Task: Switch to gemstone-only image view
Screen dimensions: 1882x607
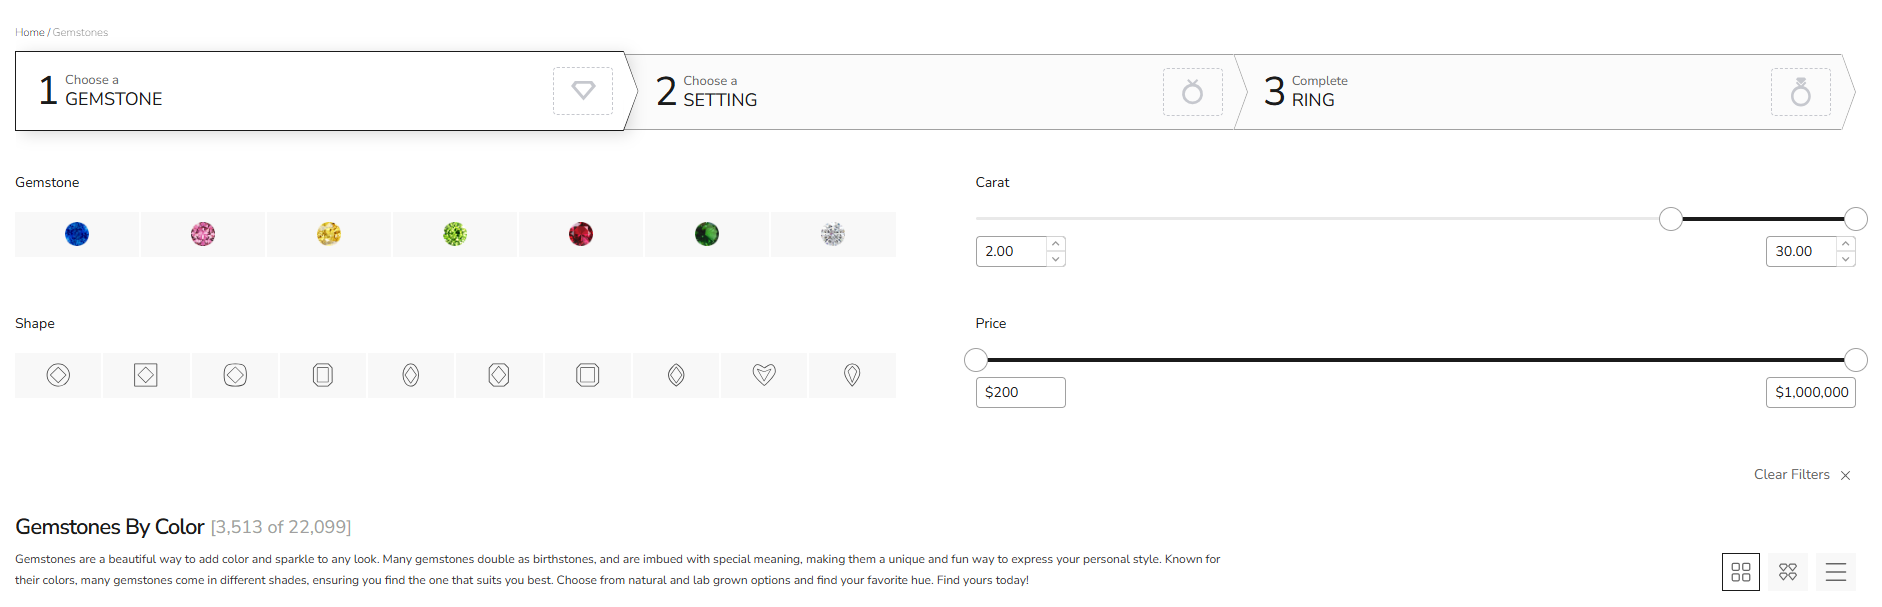Action: [1788, 572]
